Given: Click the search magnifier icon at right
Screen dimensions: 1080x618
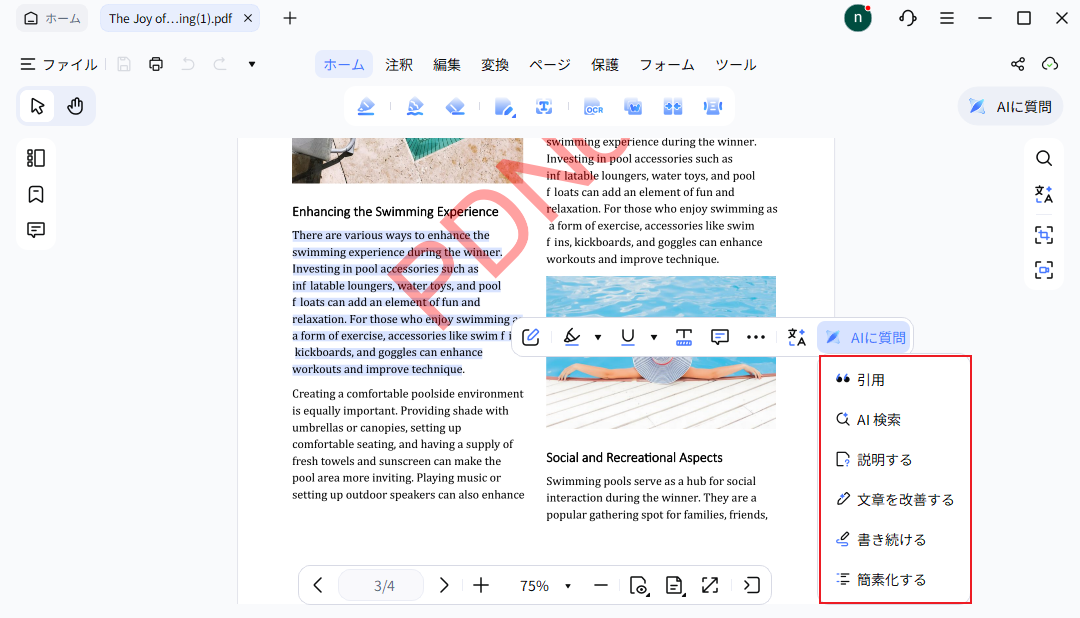Looking at the screenshot, I should tap(1043, 158).
